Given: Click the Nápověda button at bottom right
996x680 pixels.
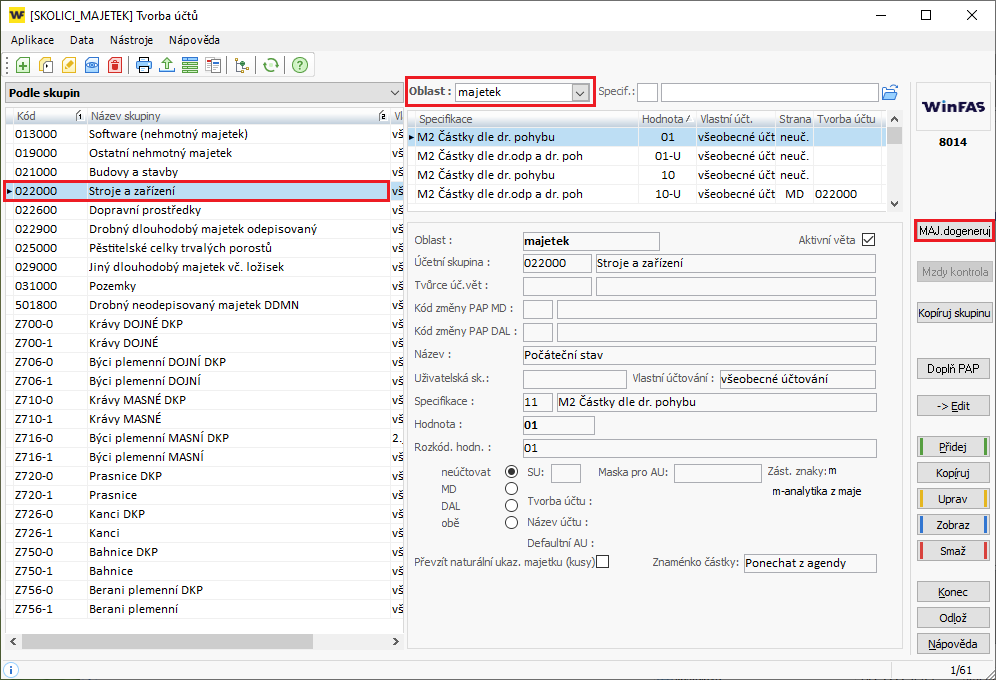Looking at the screenshot, I should 953,644.
